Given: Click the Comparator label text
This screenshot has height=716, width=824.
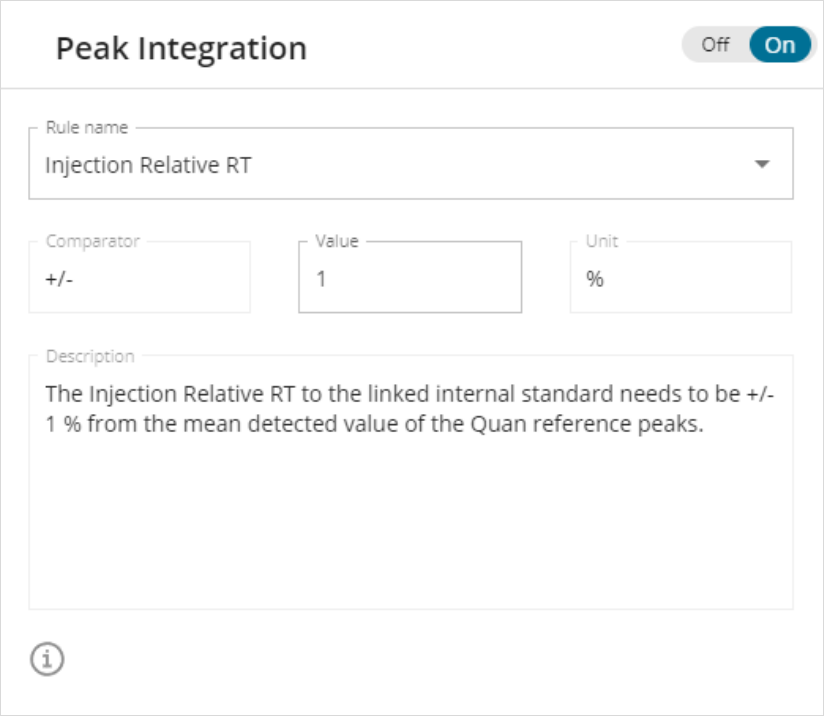Looking at the screenshot, I should click(x=93, y=241).
